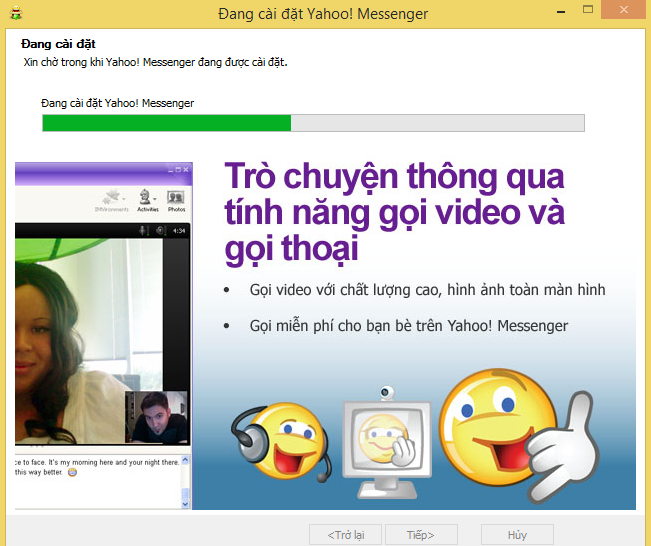Click the microphone icon in video bar
This screenshot has width=651, height=546.
[144, 230]
